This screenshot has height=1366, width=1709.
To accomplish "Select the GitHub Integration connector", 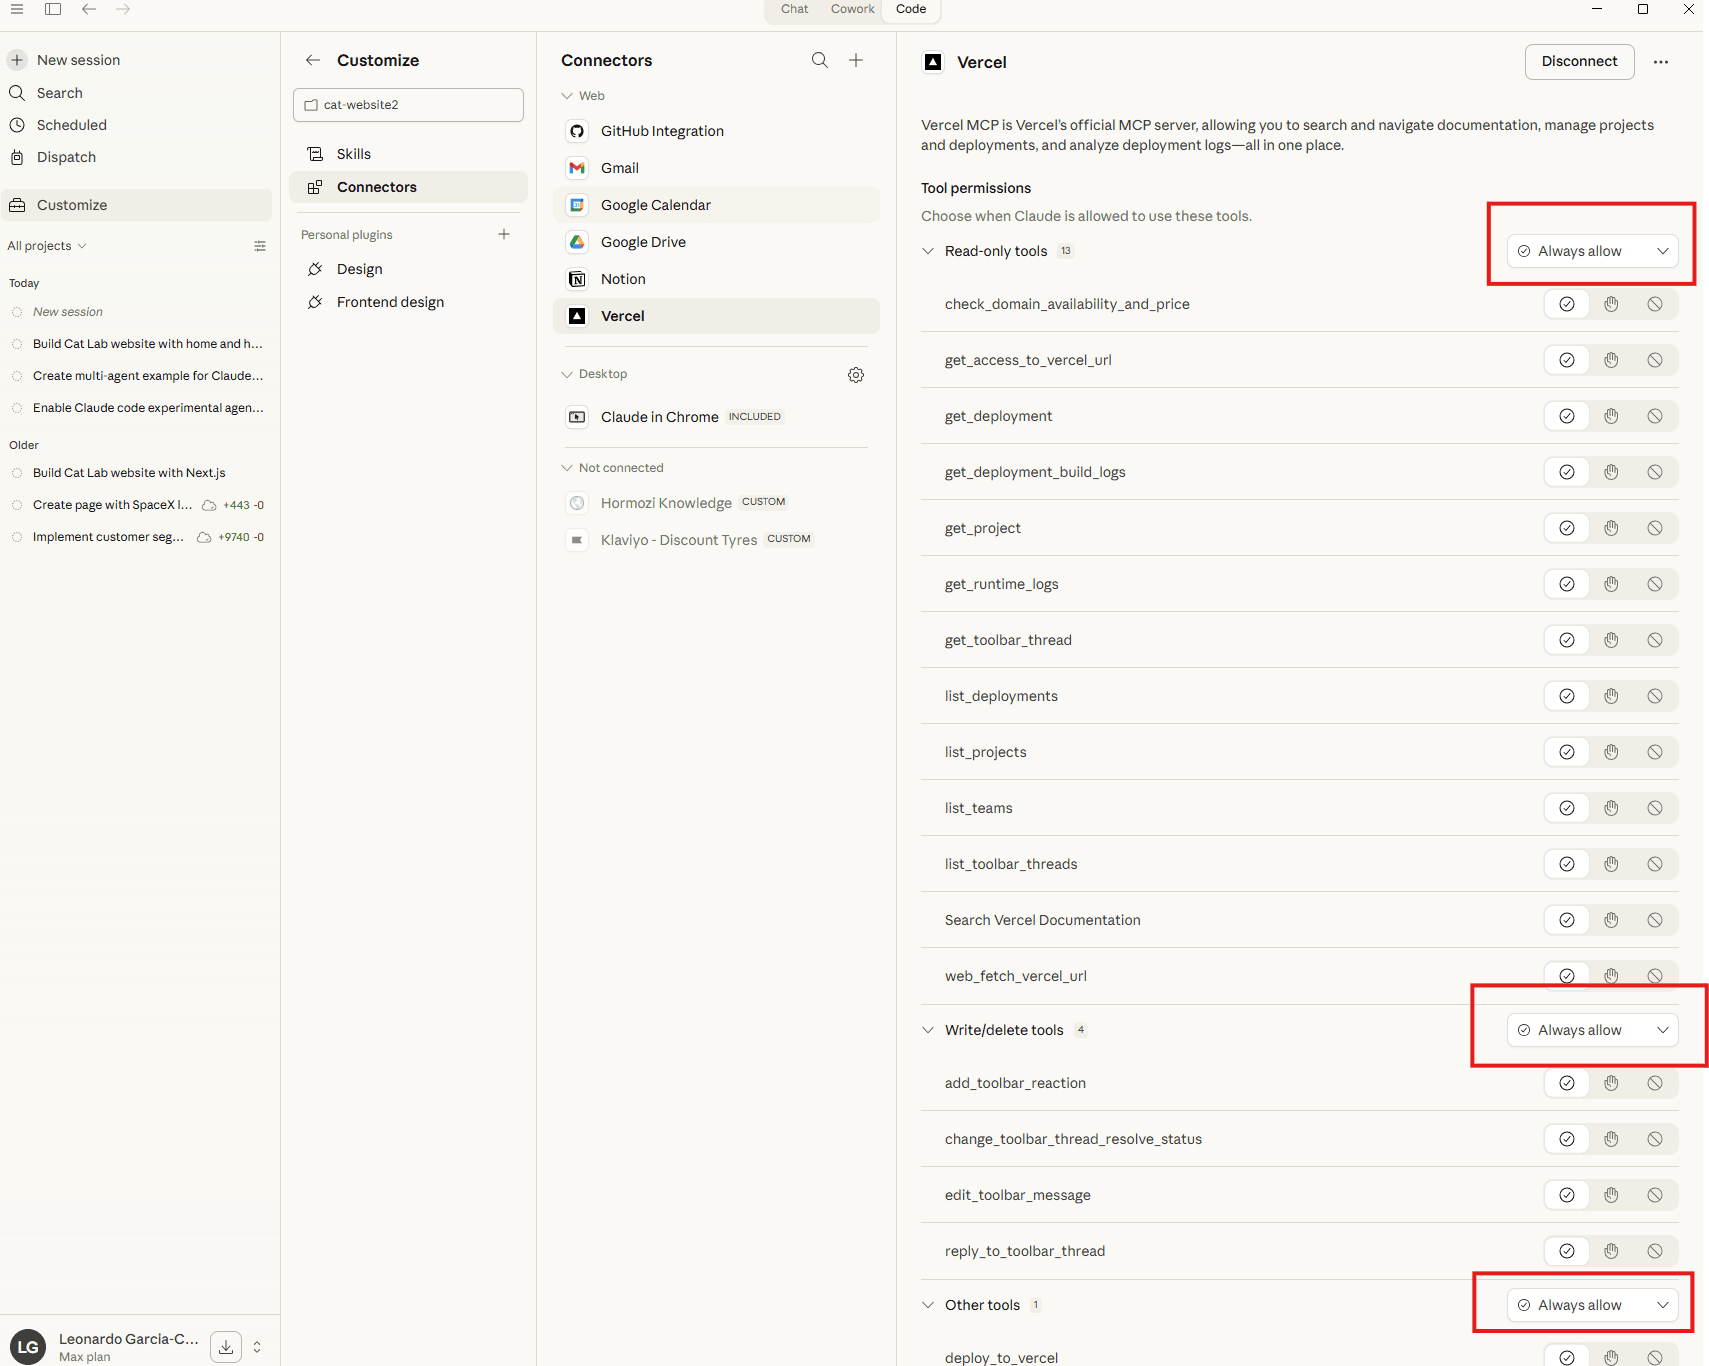I will (x=716, y=131).
